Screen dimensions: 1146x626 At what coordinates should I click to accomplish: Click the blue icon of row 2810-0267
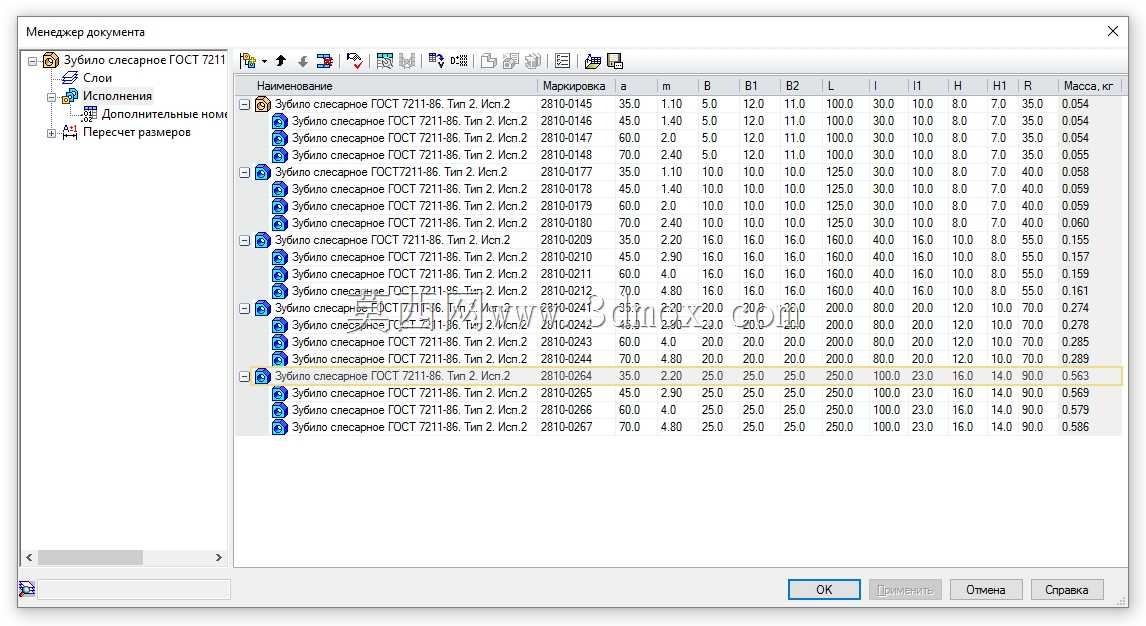[x=279, y=427]
